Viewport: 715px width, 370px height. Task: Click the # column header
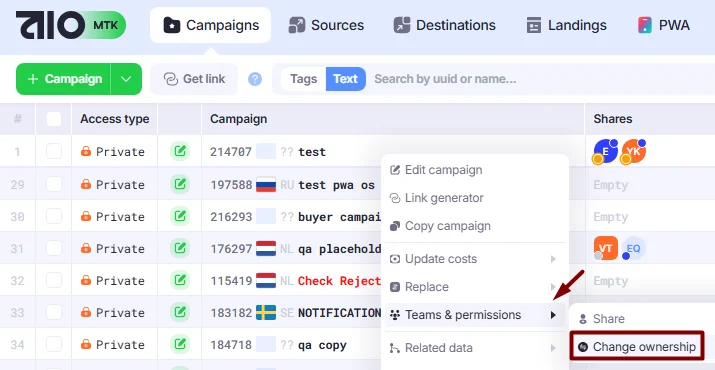click(x=17, y=119)
